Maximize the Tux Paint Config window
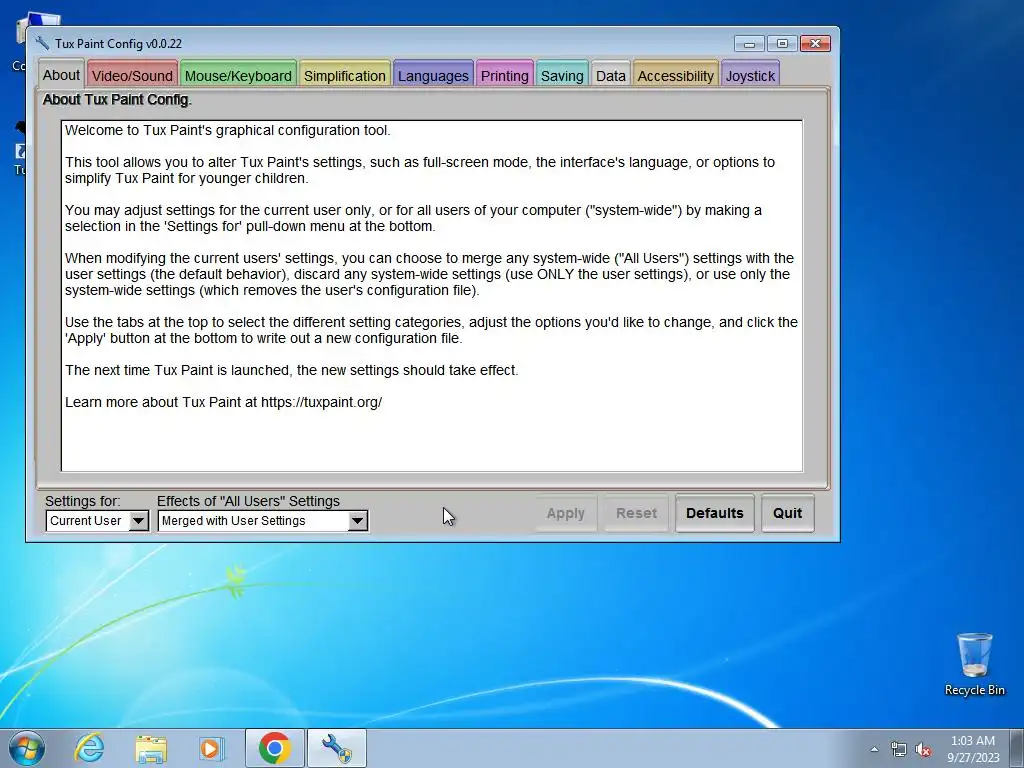1024x768 pixels. coord(782,44)
